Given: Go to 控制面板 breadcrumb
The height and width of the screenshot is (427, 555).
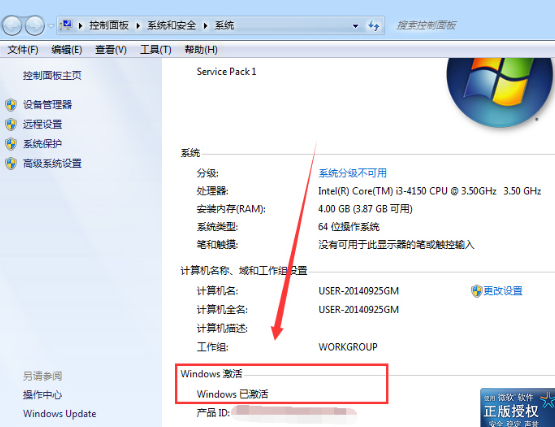Looking at the screenshot, I should tap(109, 25).
